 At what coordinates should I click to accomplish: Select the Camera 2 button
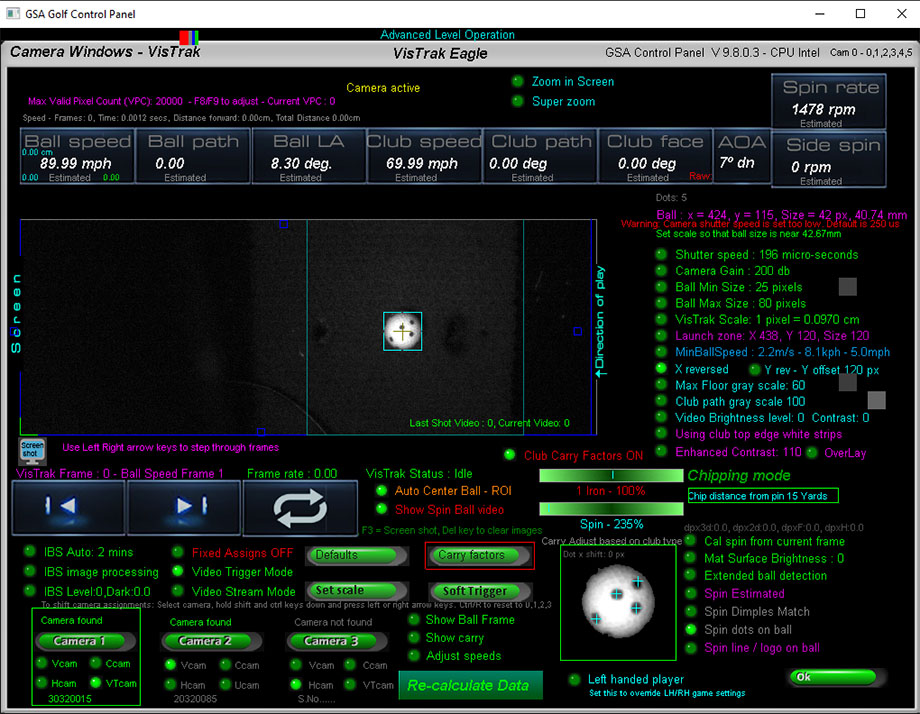click(x=210, y=641)
